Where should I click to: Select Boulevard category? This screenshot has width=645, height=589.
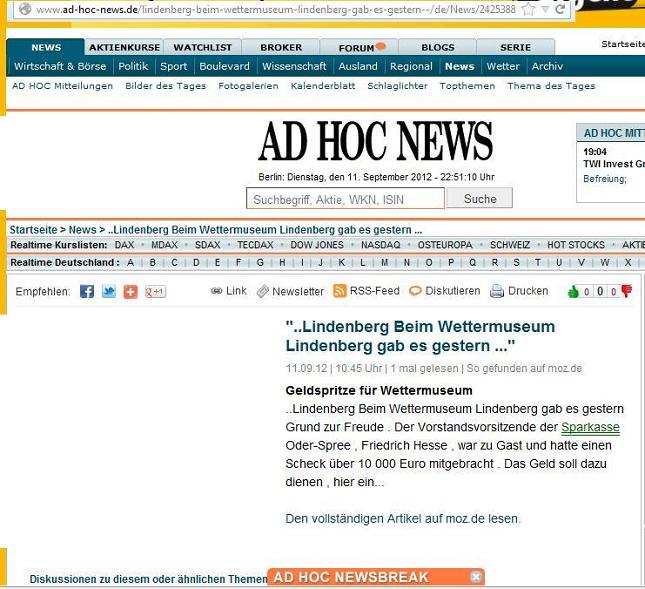coord(225,66)
